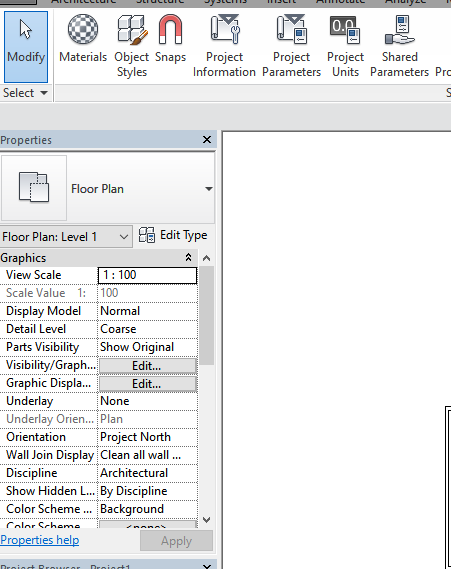This screenshot has width=451, height=569.
Task: Select the Wall Join Display label
Action: tap(50, 455)
